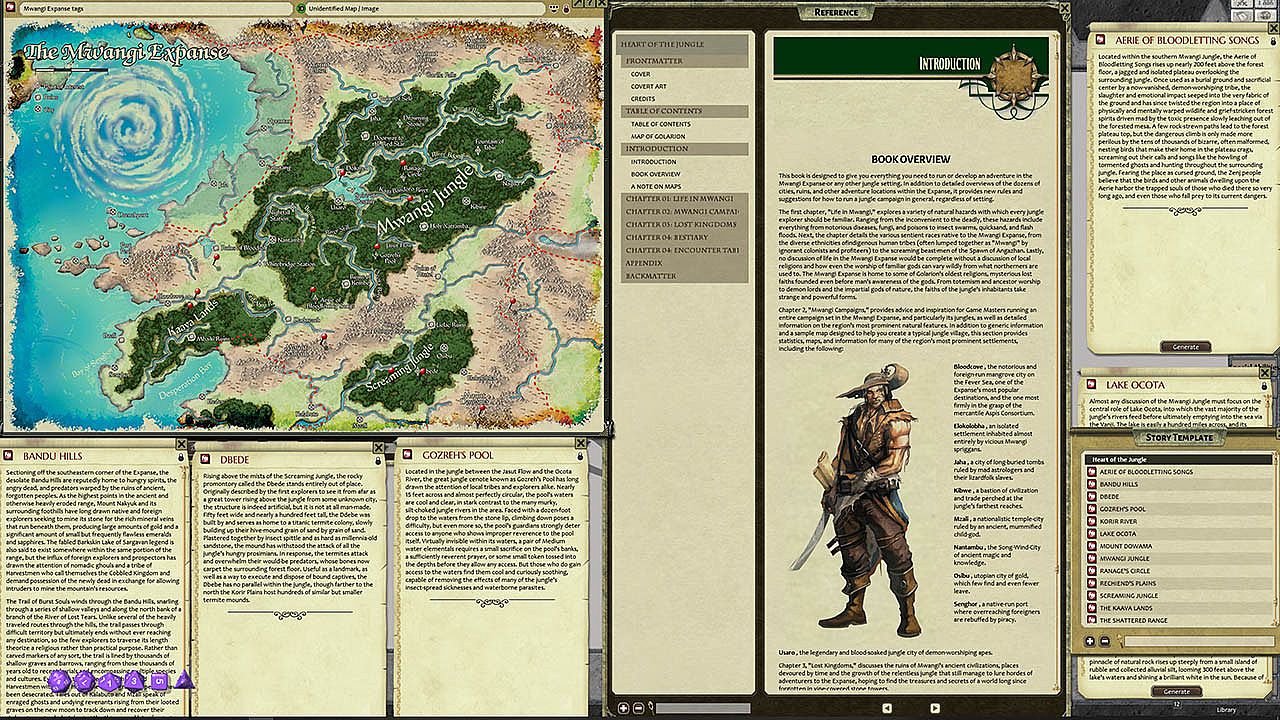The height and width of the screenshot is (720, 1280).
Task: Click Heart of the Jungle bar in Reference contents
Action: (684, 45)
